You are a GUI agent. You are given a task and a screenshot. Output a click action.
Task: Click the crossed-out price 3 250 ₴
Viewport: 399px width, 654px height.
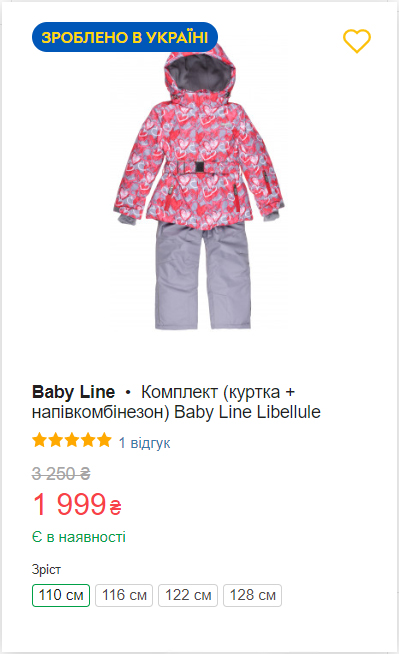coord(61,474)
